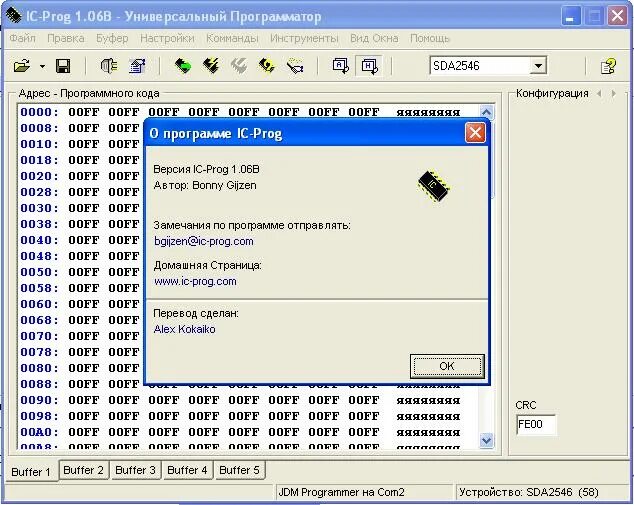The height and width of the screenshot is (505, 634).
Task: Click right arrow beside Конфигурация
Action: pos(614,93)
